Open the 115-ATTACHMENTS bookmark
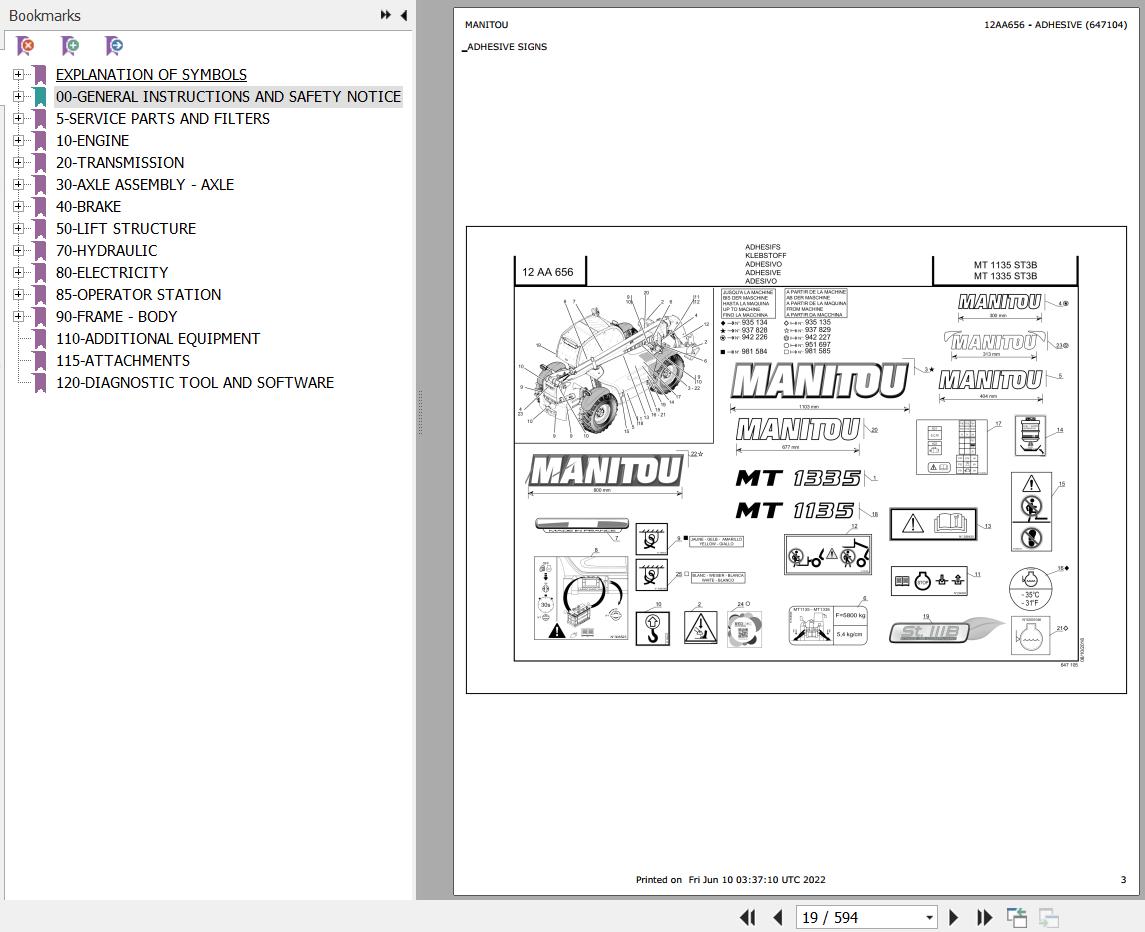The height and width of the screenshot is (932, 1145). click(x=123, y=360)
